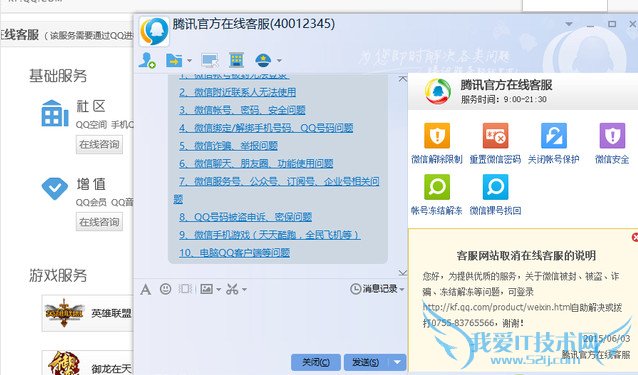Open link 4、微信绑定/解绑手机号码

pyautogui.click(x=266, y=128)
